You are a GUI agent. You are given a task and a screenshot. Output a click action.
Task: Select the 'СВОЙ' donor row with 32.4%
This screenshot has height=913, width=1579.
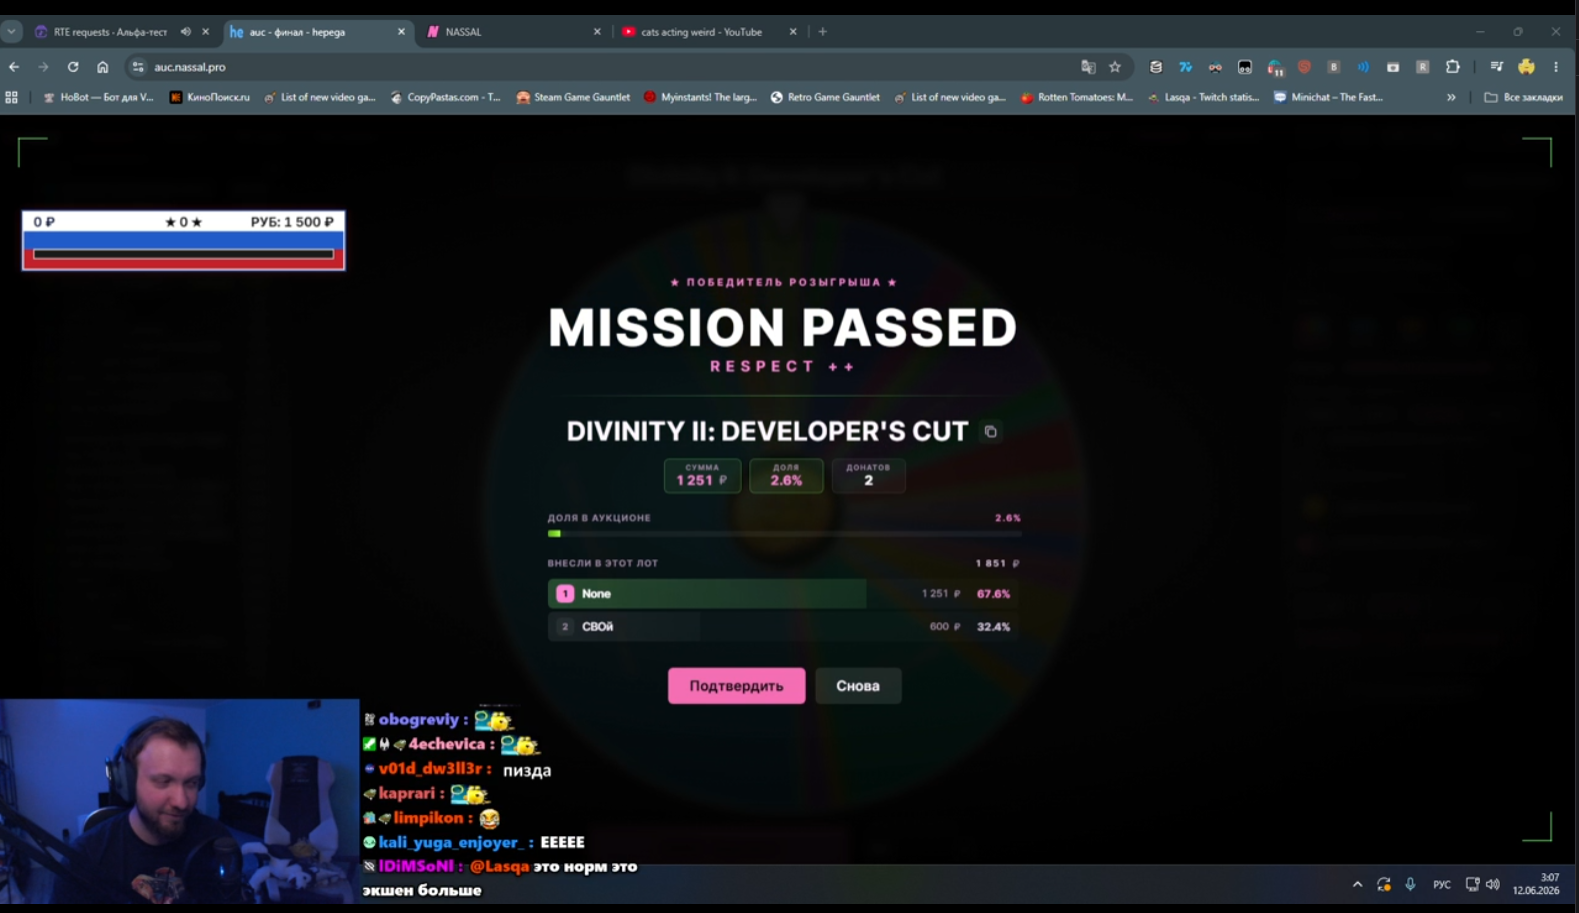tap(784, 627)
